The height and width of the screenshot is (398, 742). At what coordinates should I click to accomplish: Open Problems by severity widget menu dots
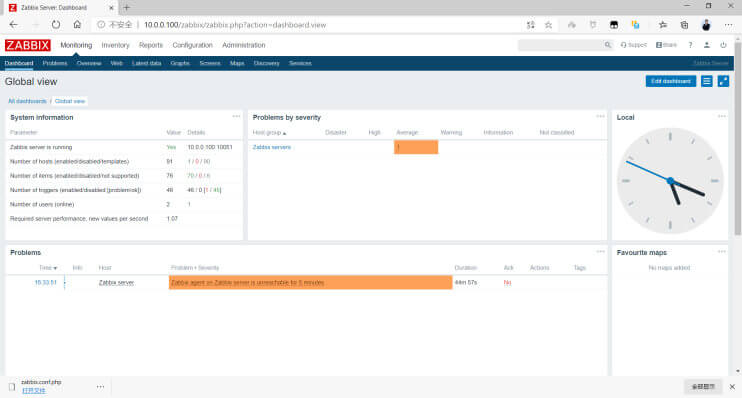[x=601, y=116]
